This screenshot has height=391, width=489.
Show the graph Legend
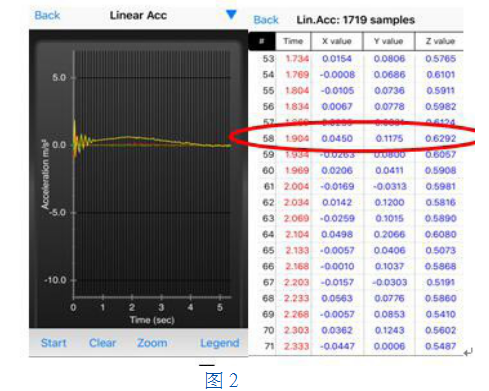tap(220, 343)
